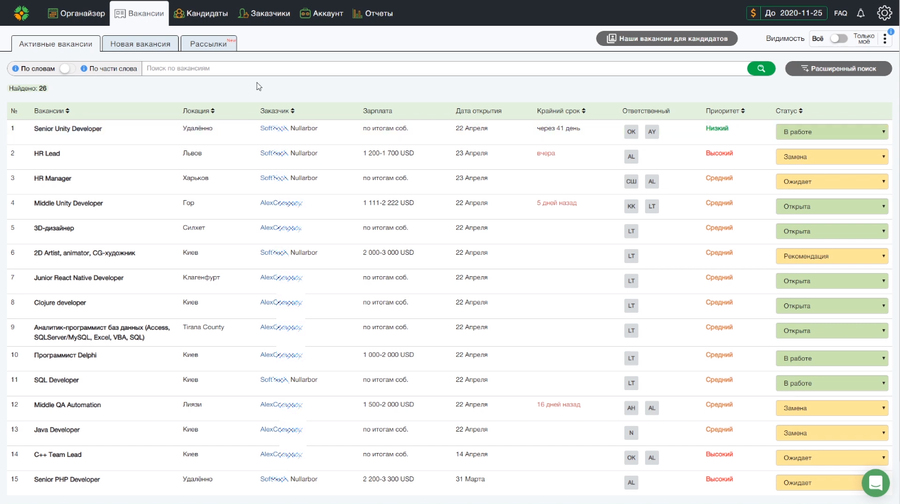Viewport: 900px width, 504px height.
Task: Click the LT badge for Middle Unity Developer
Action: click(x=651, y=206)
